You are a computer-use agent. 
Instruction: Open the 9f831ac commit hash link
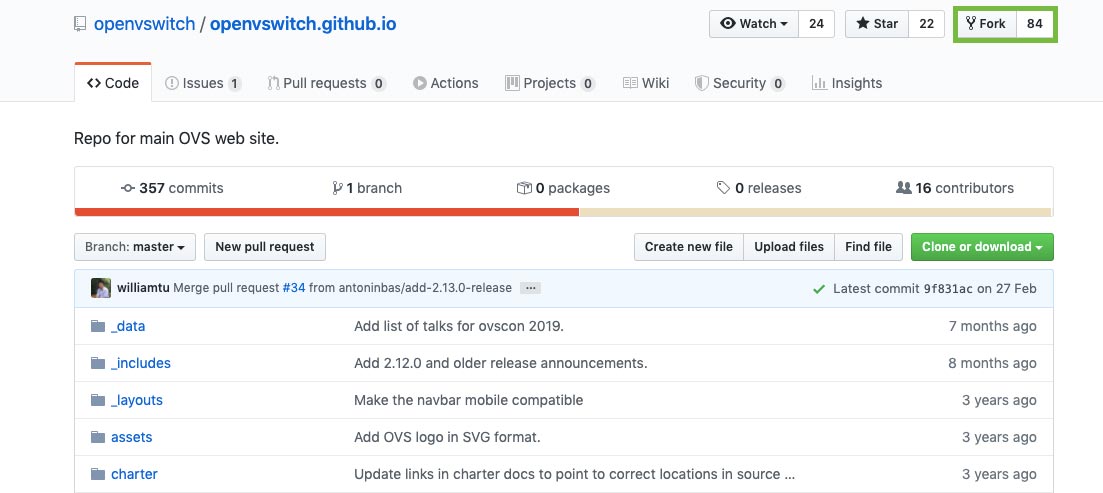click(x=948, y=289)
